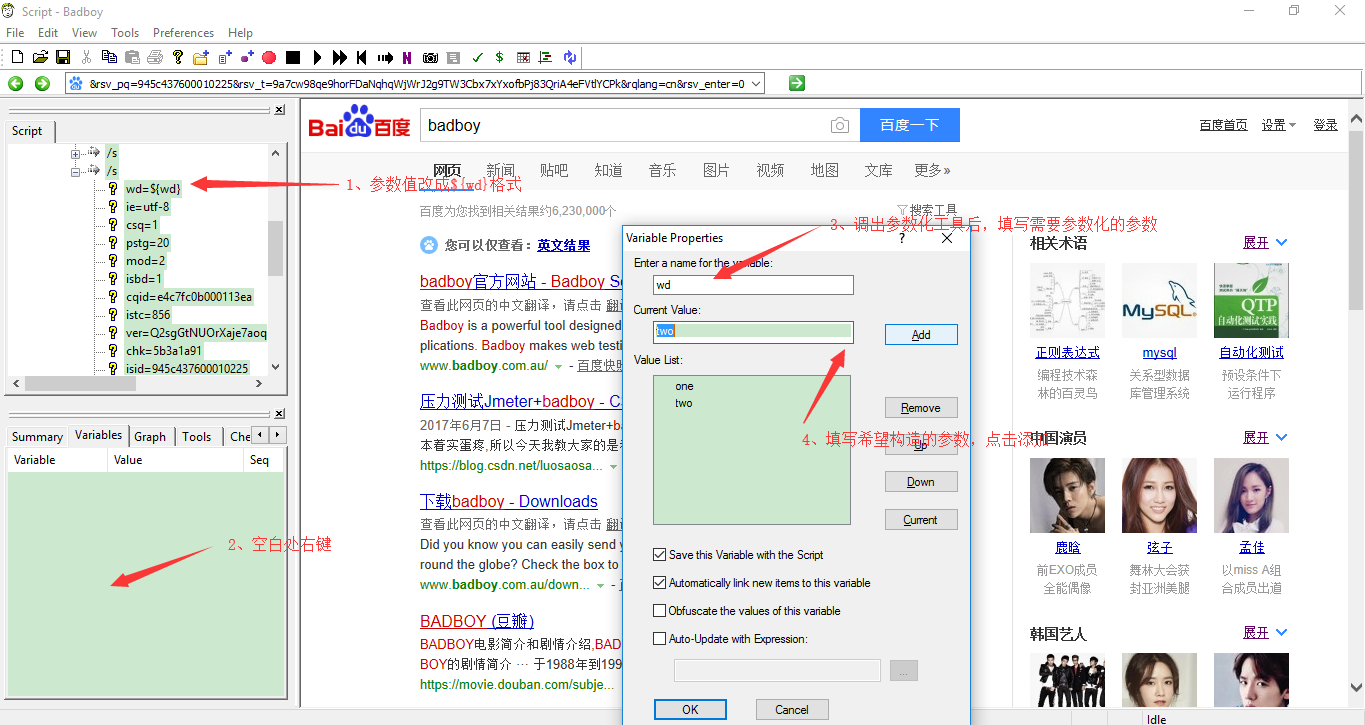This screenshot has width=1365, height=725.
Task: Open the 下载badboy - Downloads link
Action: 509,501
